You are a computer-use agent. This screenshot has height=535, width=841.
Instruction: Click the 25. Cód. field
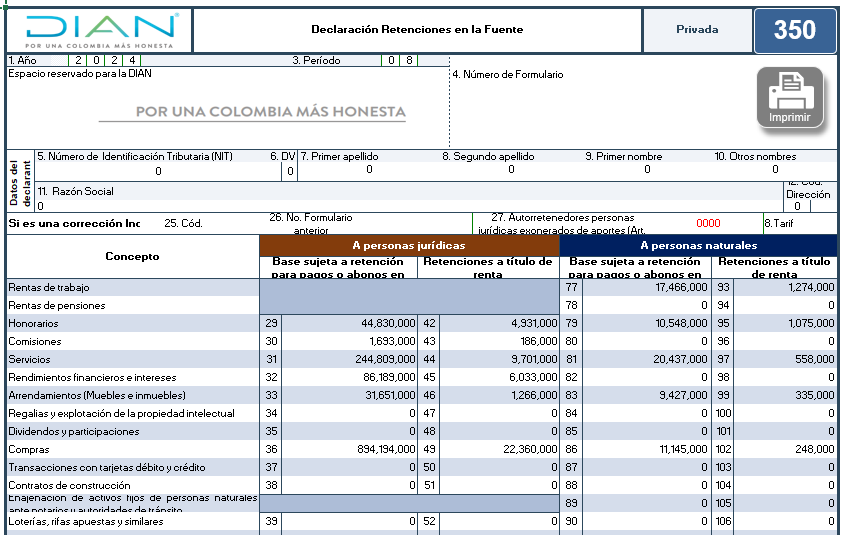click(x=183, y=223)
